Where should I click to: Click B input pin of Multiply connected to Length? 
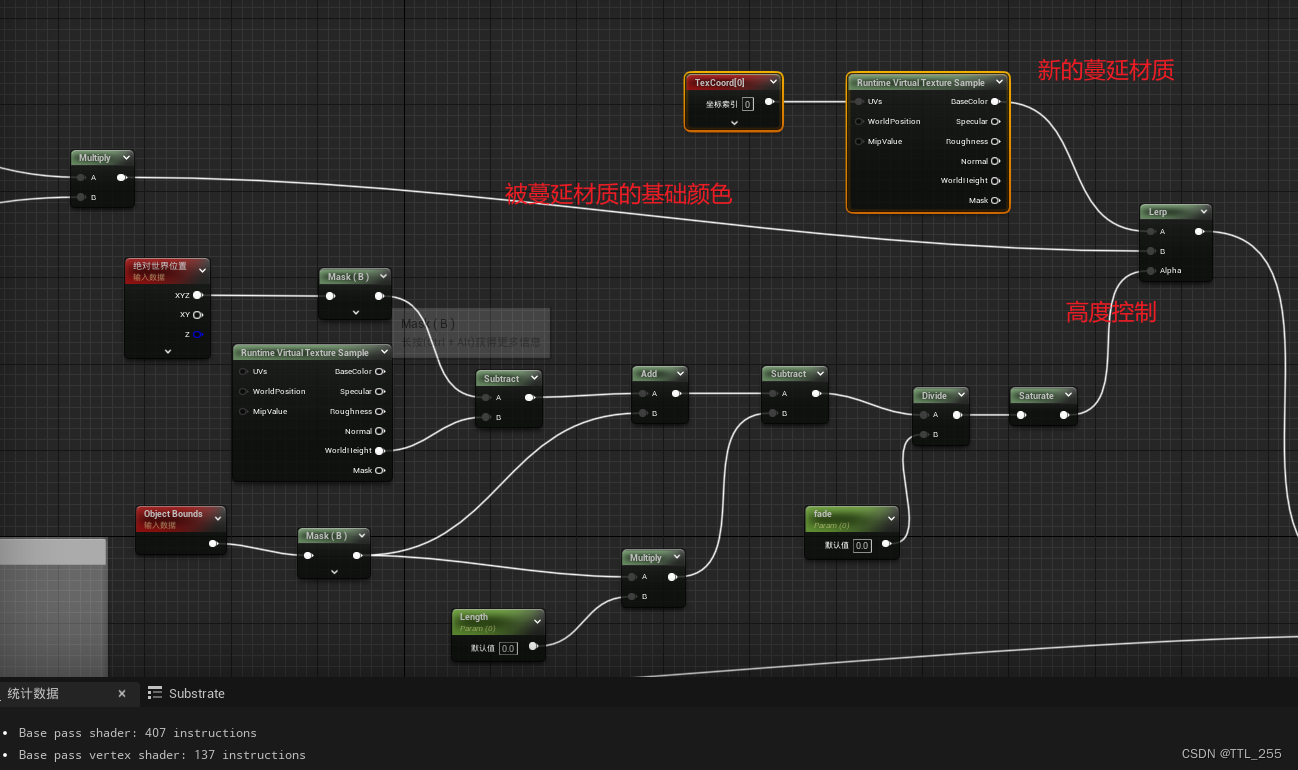pyautogui.click(x=633, y=596)
